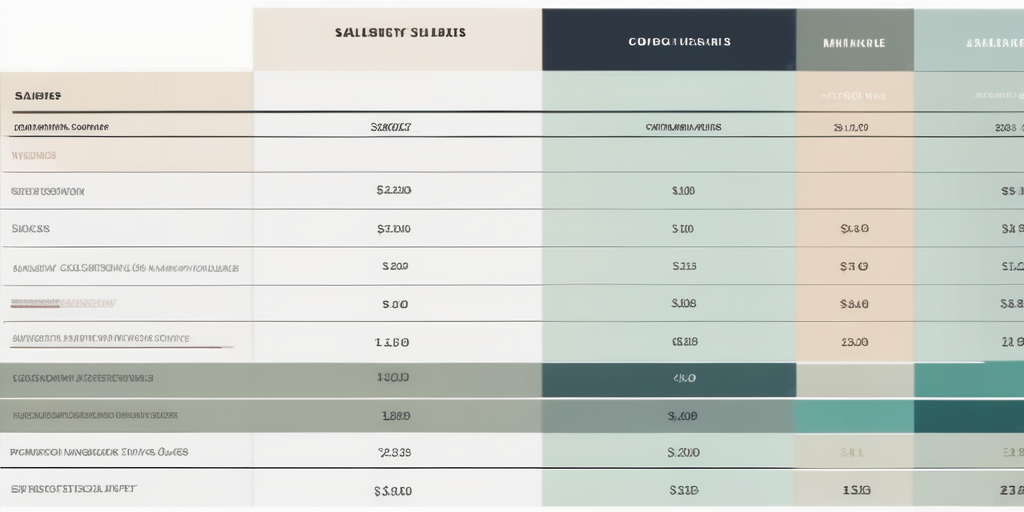Select the "$.2.9.39" value cell
Viewport: 1024px width, 512px height.
click(395, 452)
